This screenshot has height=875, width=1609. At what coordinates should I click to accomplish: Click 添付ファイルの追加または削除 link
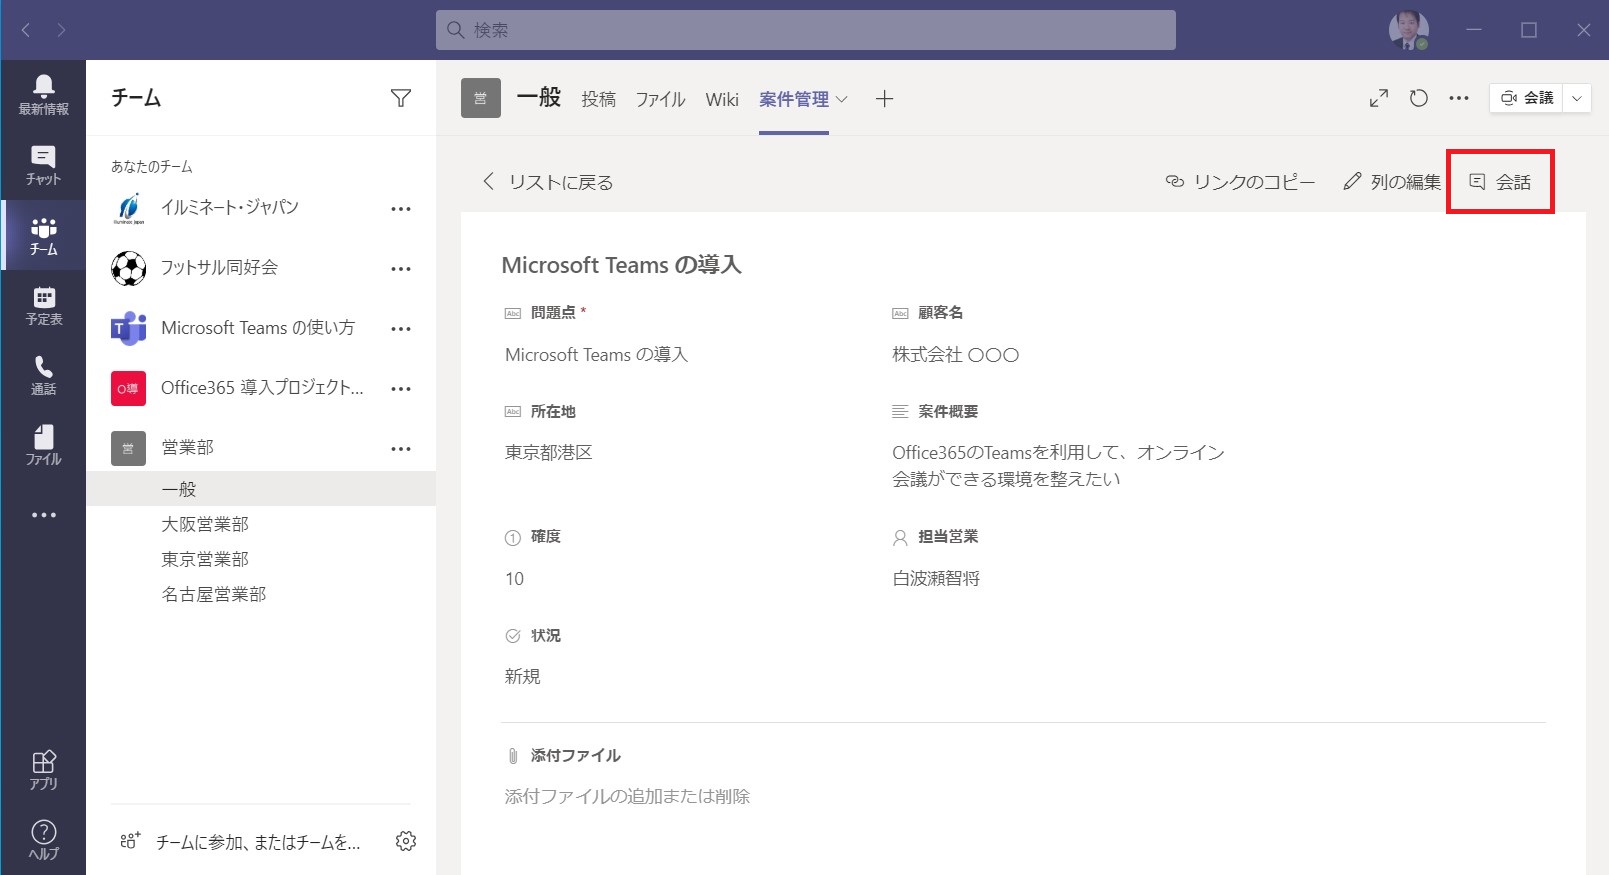click(627, 797)
